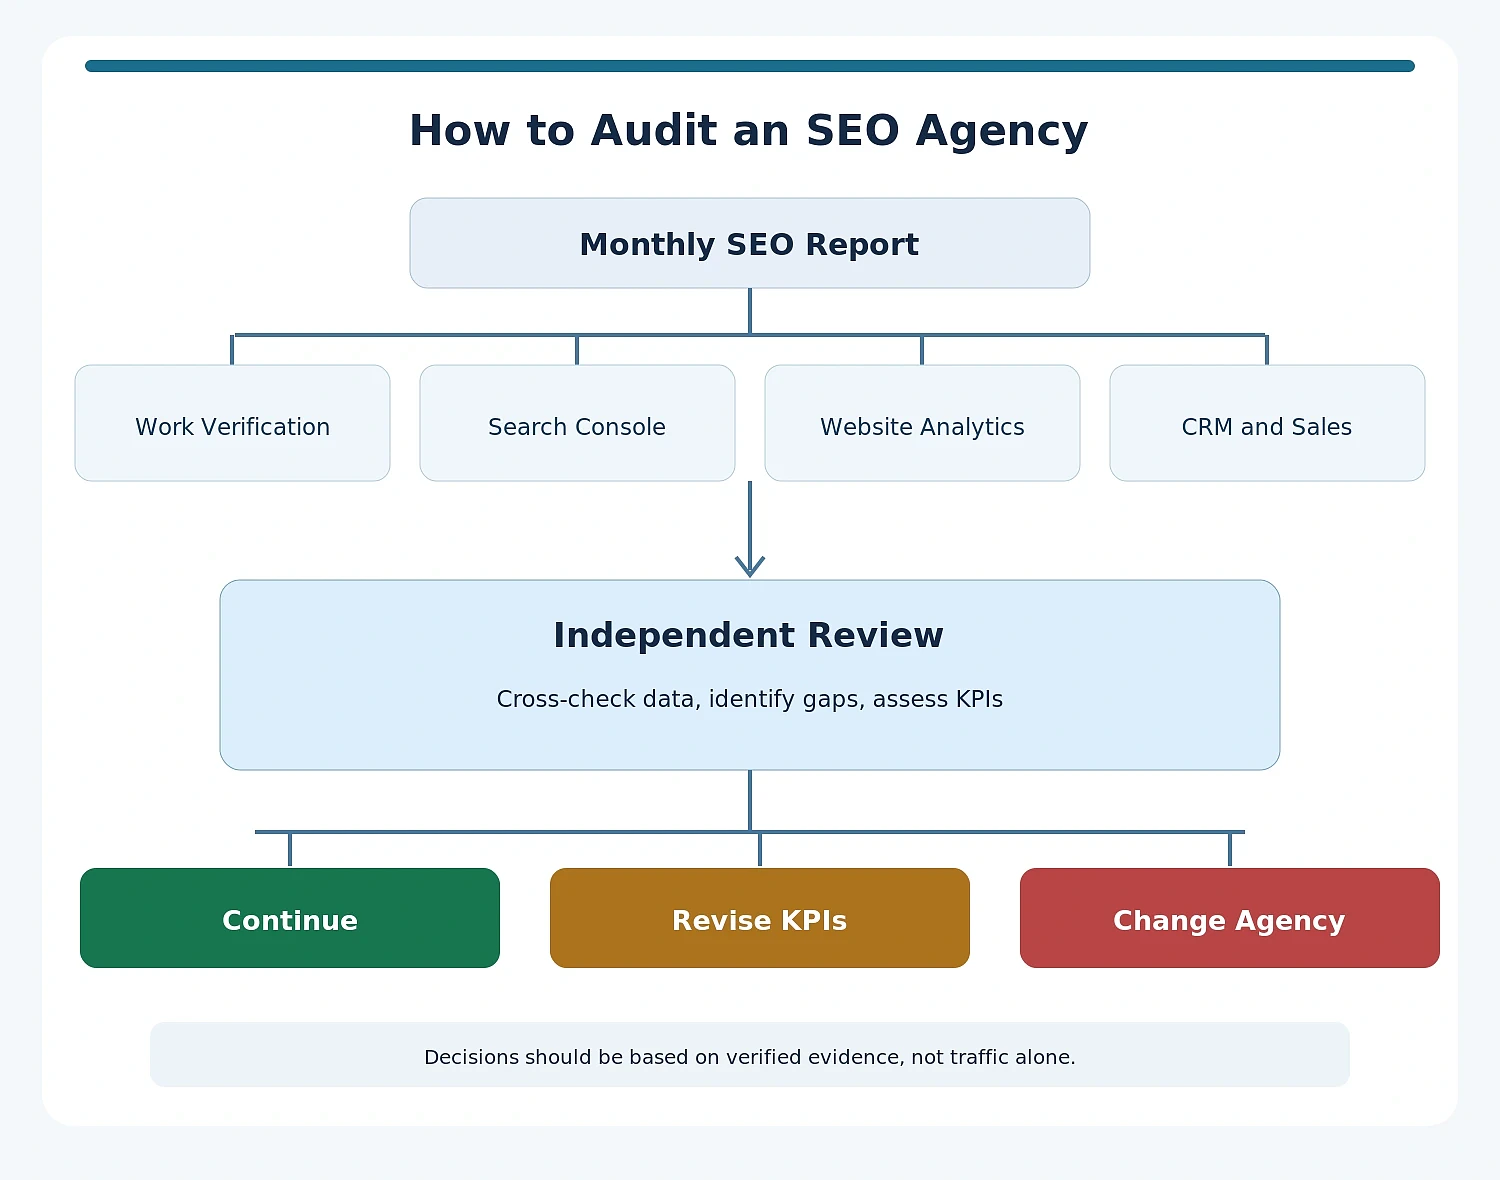This screenshot has height=1180, width=1500.
Task: Click the 'Decisions should be based on verified evidence' note
Action: click(750, 1055)
